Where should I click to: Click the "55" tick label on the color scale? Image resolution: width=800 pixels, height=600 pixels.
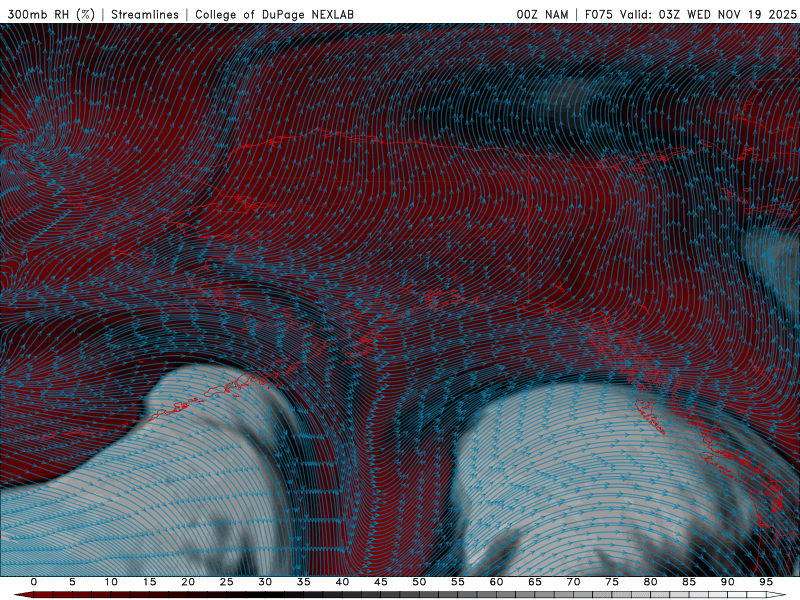click(458, 582)
